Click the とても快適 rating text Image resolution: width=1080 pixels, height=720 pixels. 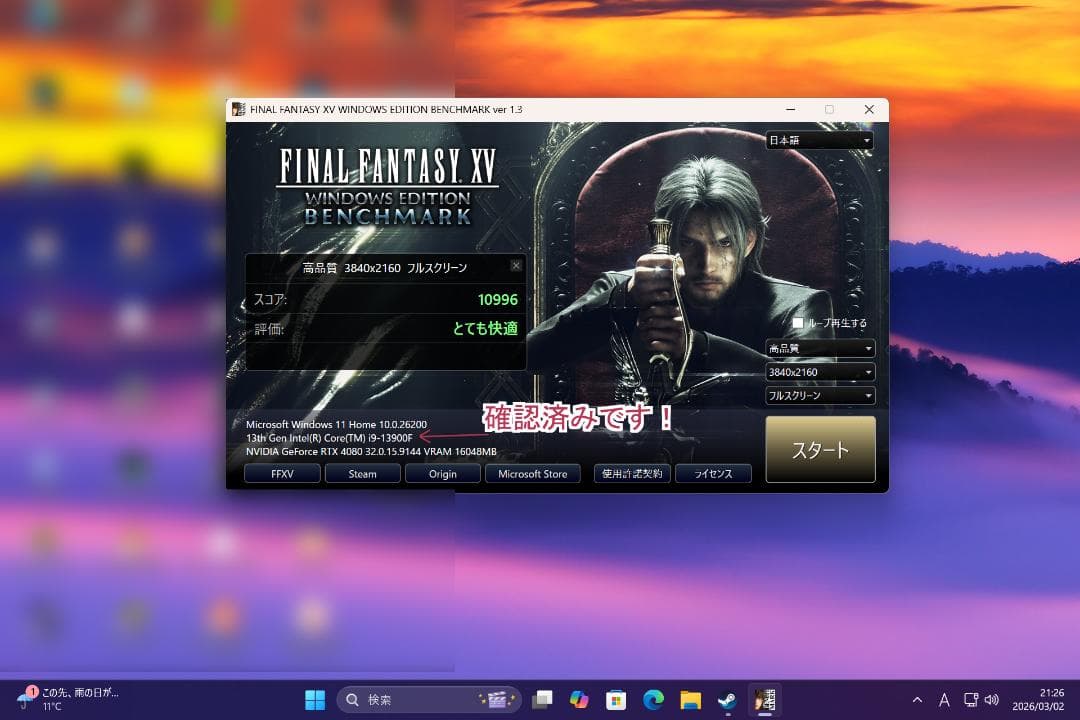click(x=485, y=329)
